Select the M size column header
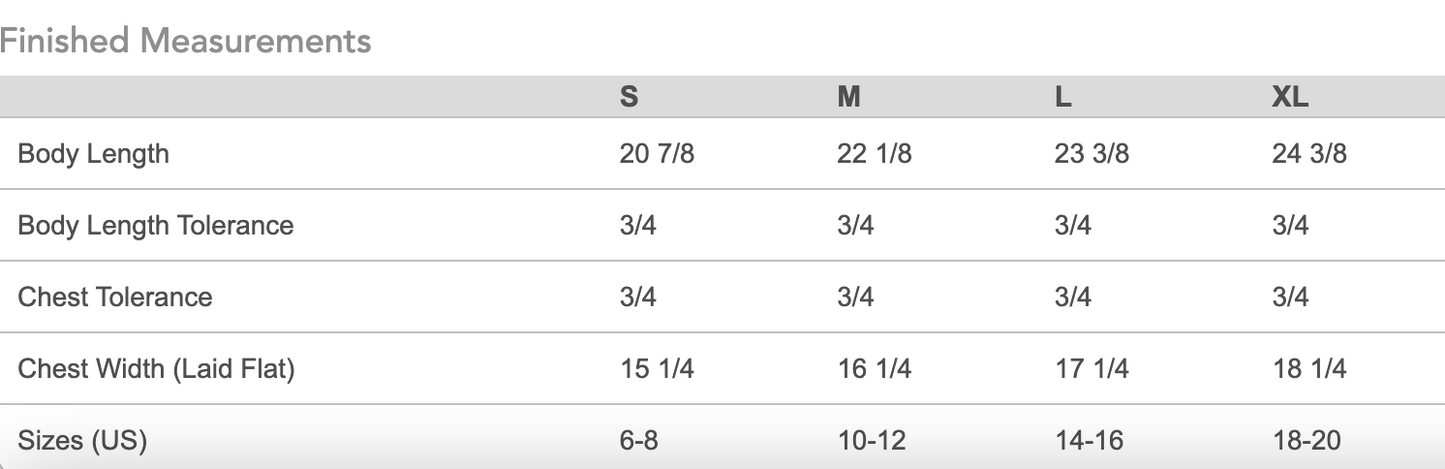 (848, 97)
